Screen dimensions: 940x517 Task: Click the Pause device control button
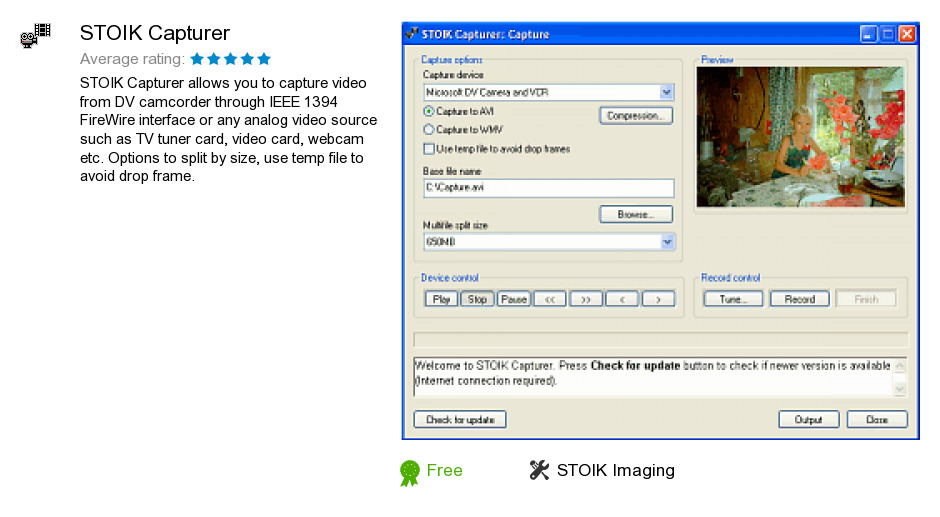(x=514, y=299)
